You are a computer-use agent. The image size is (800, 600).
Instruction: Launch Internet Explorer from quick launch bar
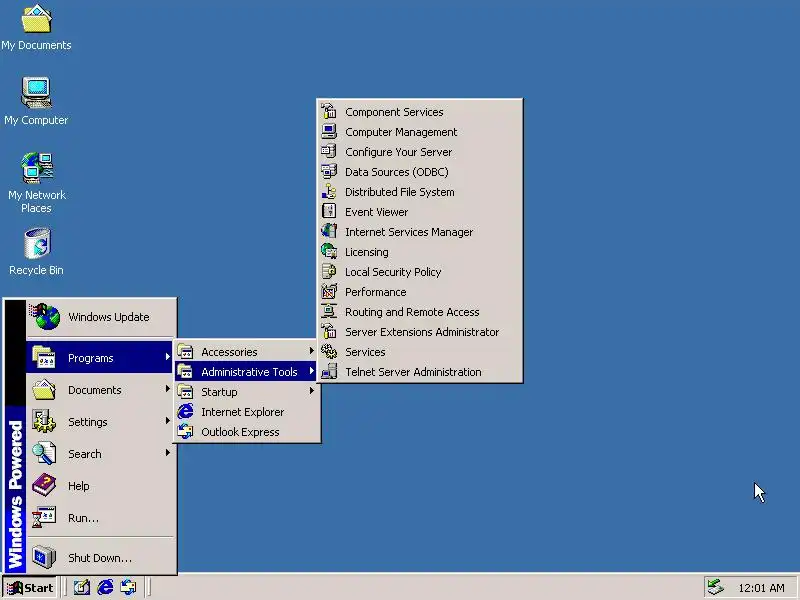(x=105, y=587)
